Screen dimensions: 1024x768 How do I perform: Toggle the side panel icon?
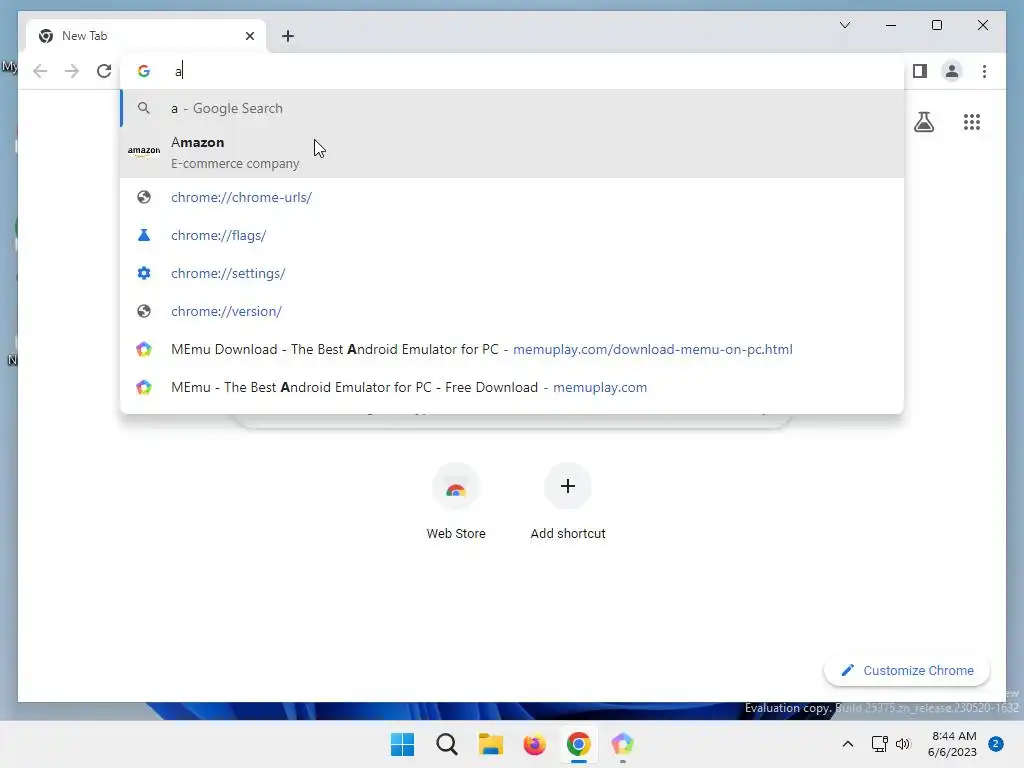point(920,71)
